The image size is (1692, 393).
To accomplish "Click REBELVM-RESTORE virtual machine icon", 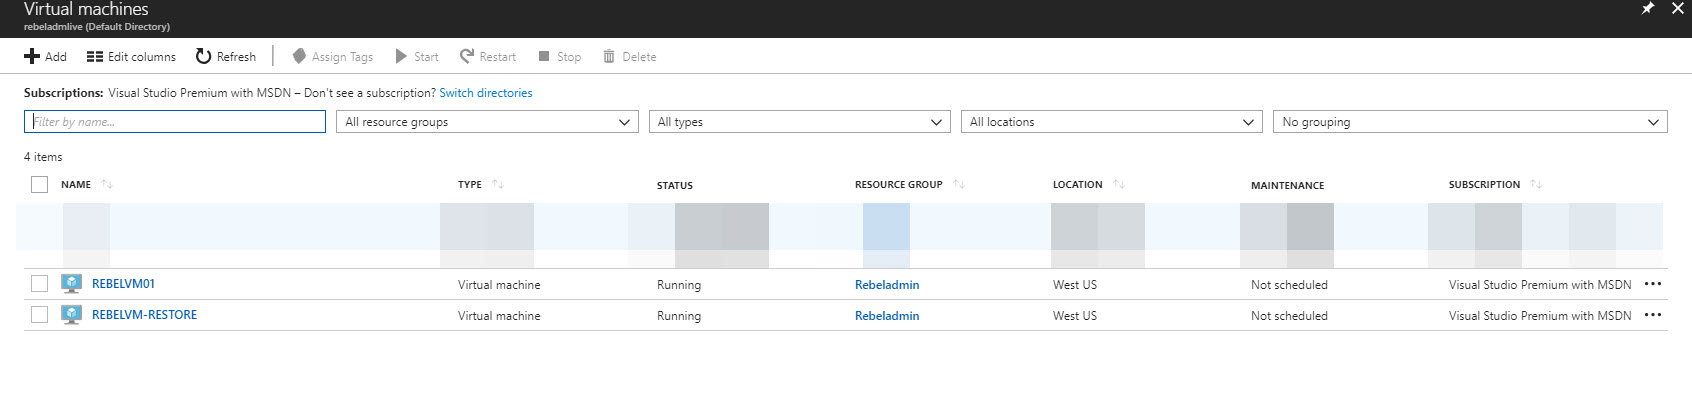I will point(71,315).
